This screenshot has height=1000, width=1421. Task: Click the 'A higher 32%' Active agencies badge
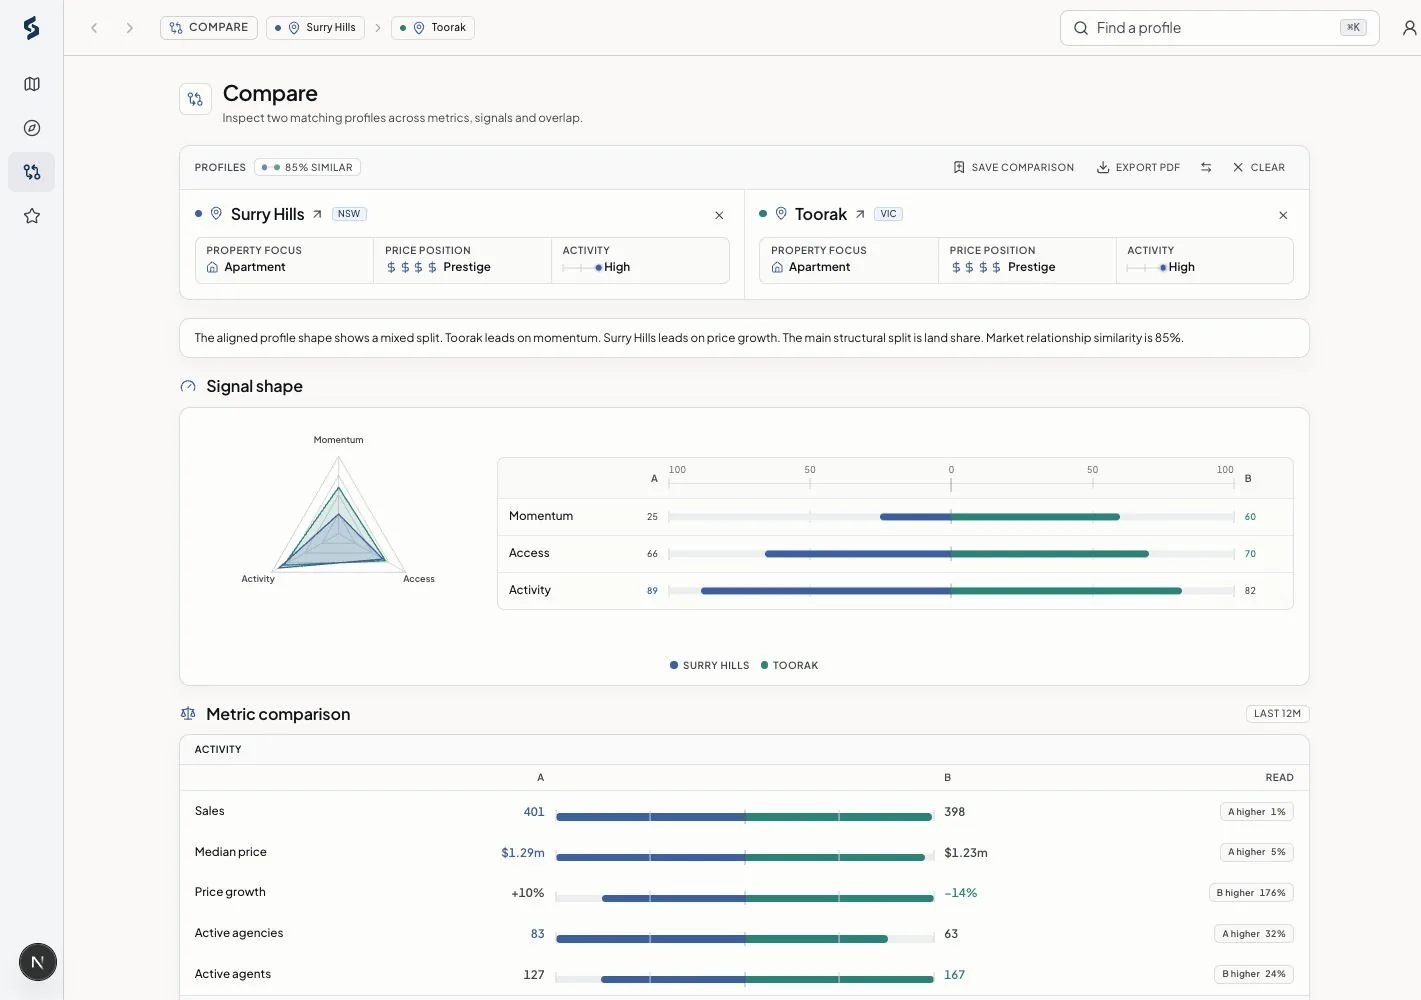(x=1254, y=933)
